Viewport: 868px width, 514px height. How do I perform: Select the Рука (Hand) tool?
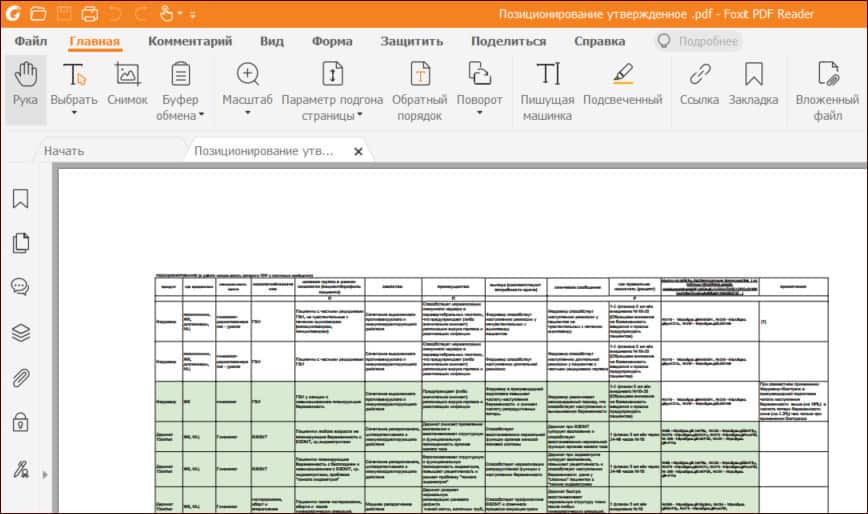click(x=26, y=85)
